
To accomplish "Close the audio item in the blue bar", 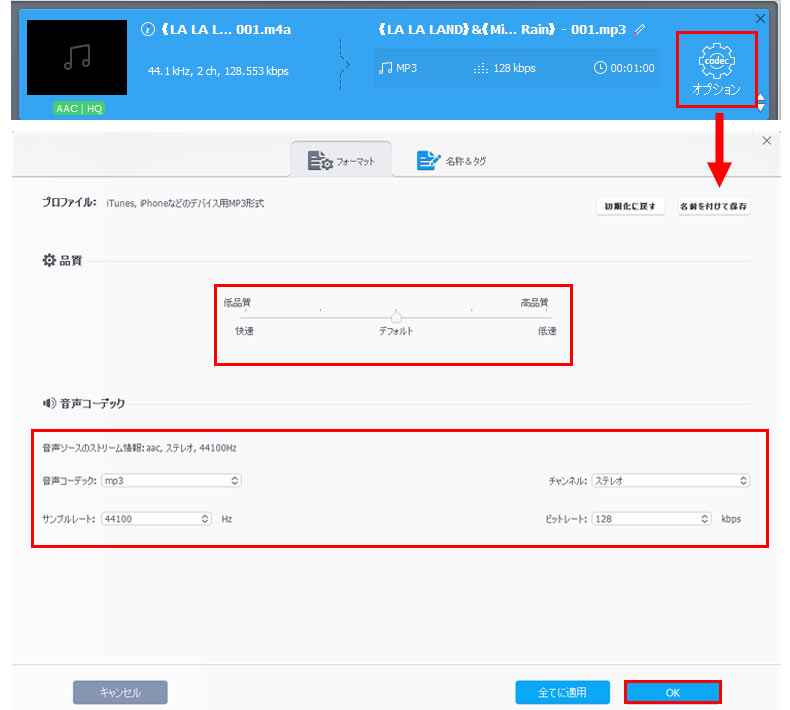I will point(760,19).
